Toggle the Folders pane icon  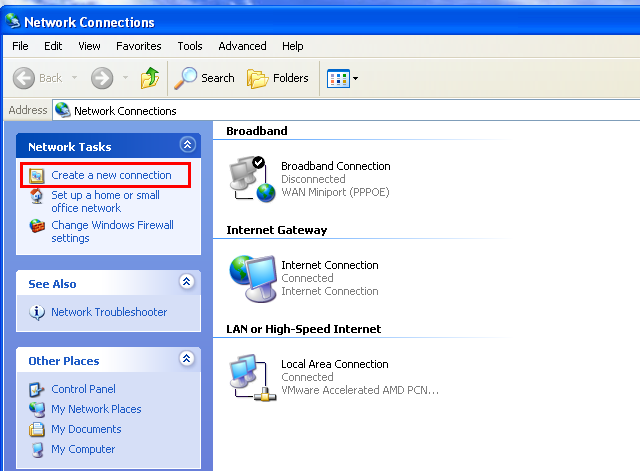tap(257, 78)
